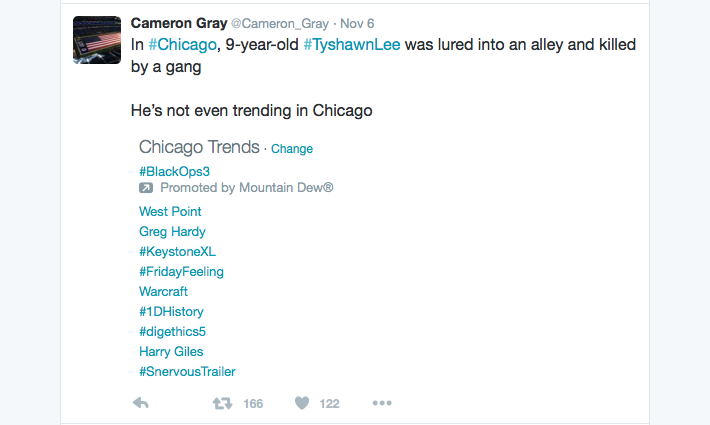710x425 pixels.
Task: Click Change next to Chicago Trends
Action: tap(292, 149)
